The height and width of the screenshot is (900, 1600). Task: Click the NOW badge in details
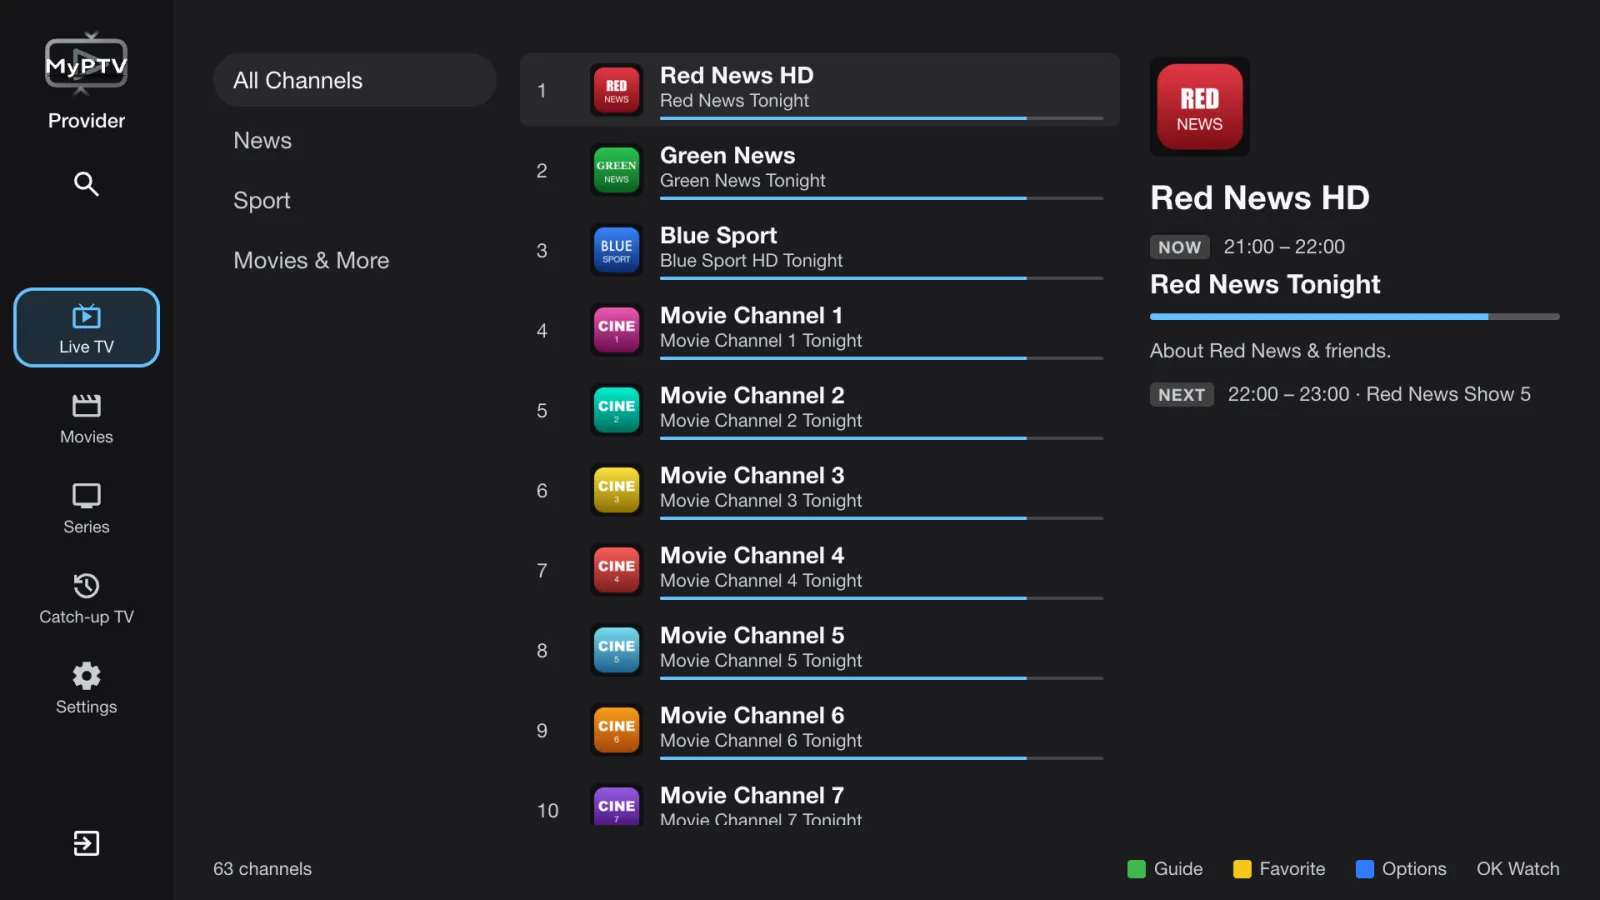coord(1180,247)
